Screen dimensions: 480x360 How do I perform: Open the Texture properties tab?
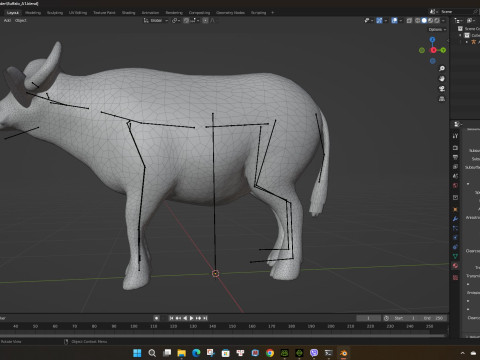coord(455,277)
